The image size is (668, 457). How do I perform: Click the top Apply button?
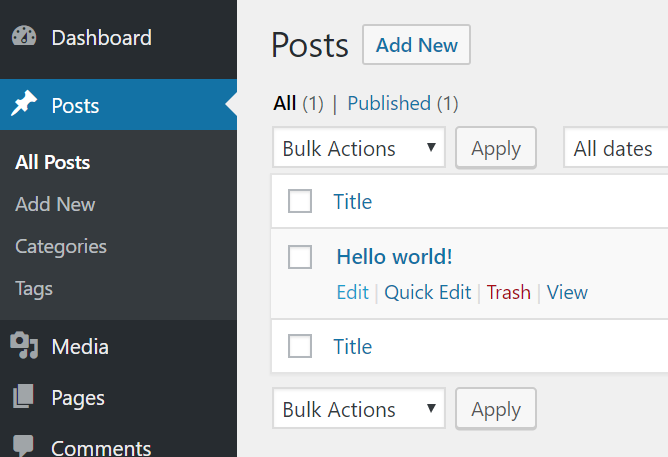(x=496, y=148)
